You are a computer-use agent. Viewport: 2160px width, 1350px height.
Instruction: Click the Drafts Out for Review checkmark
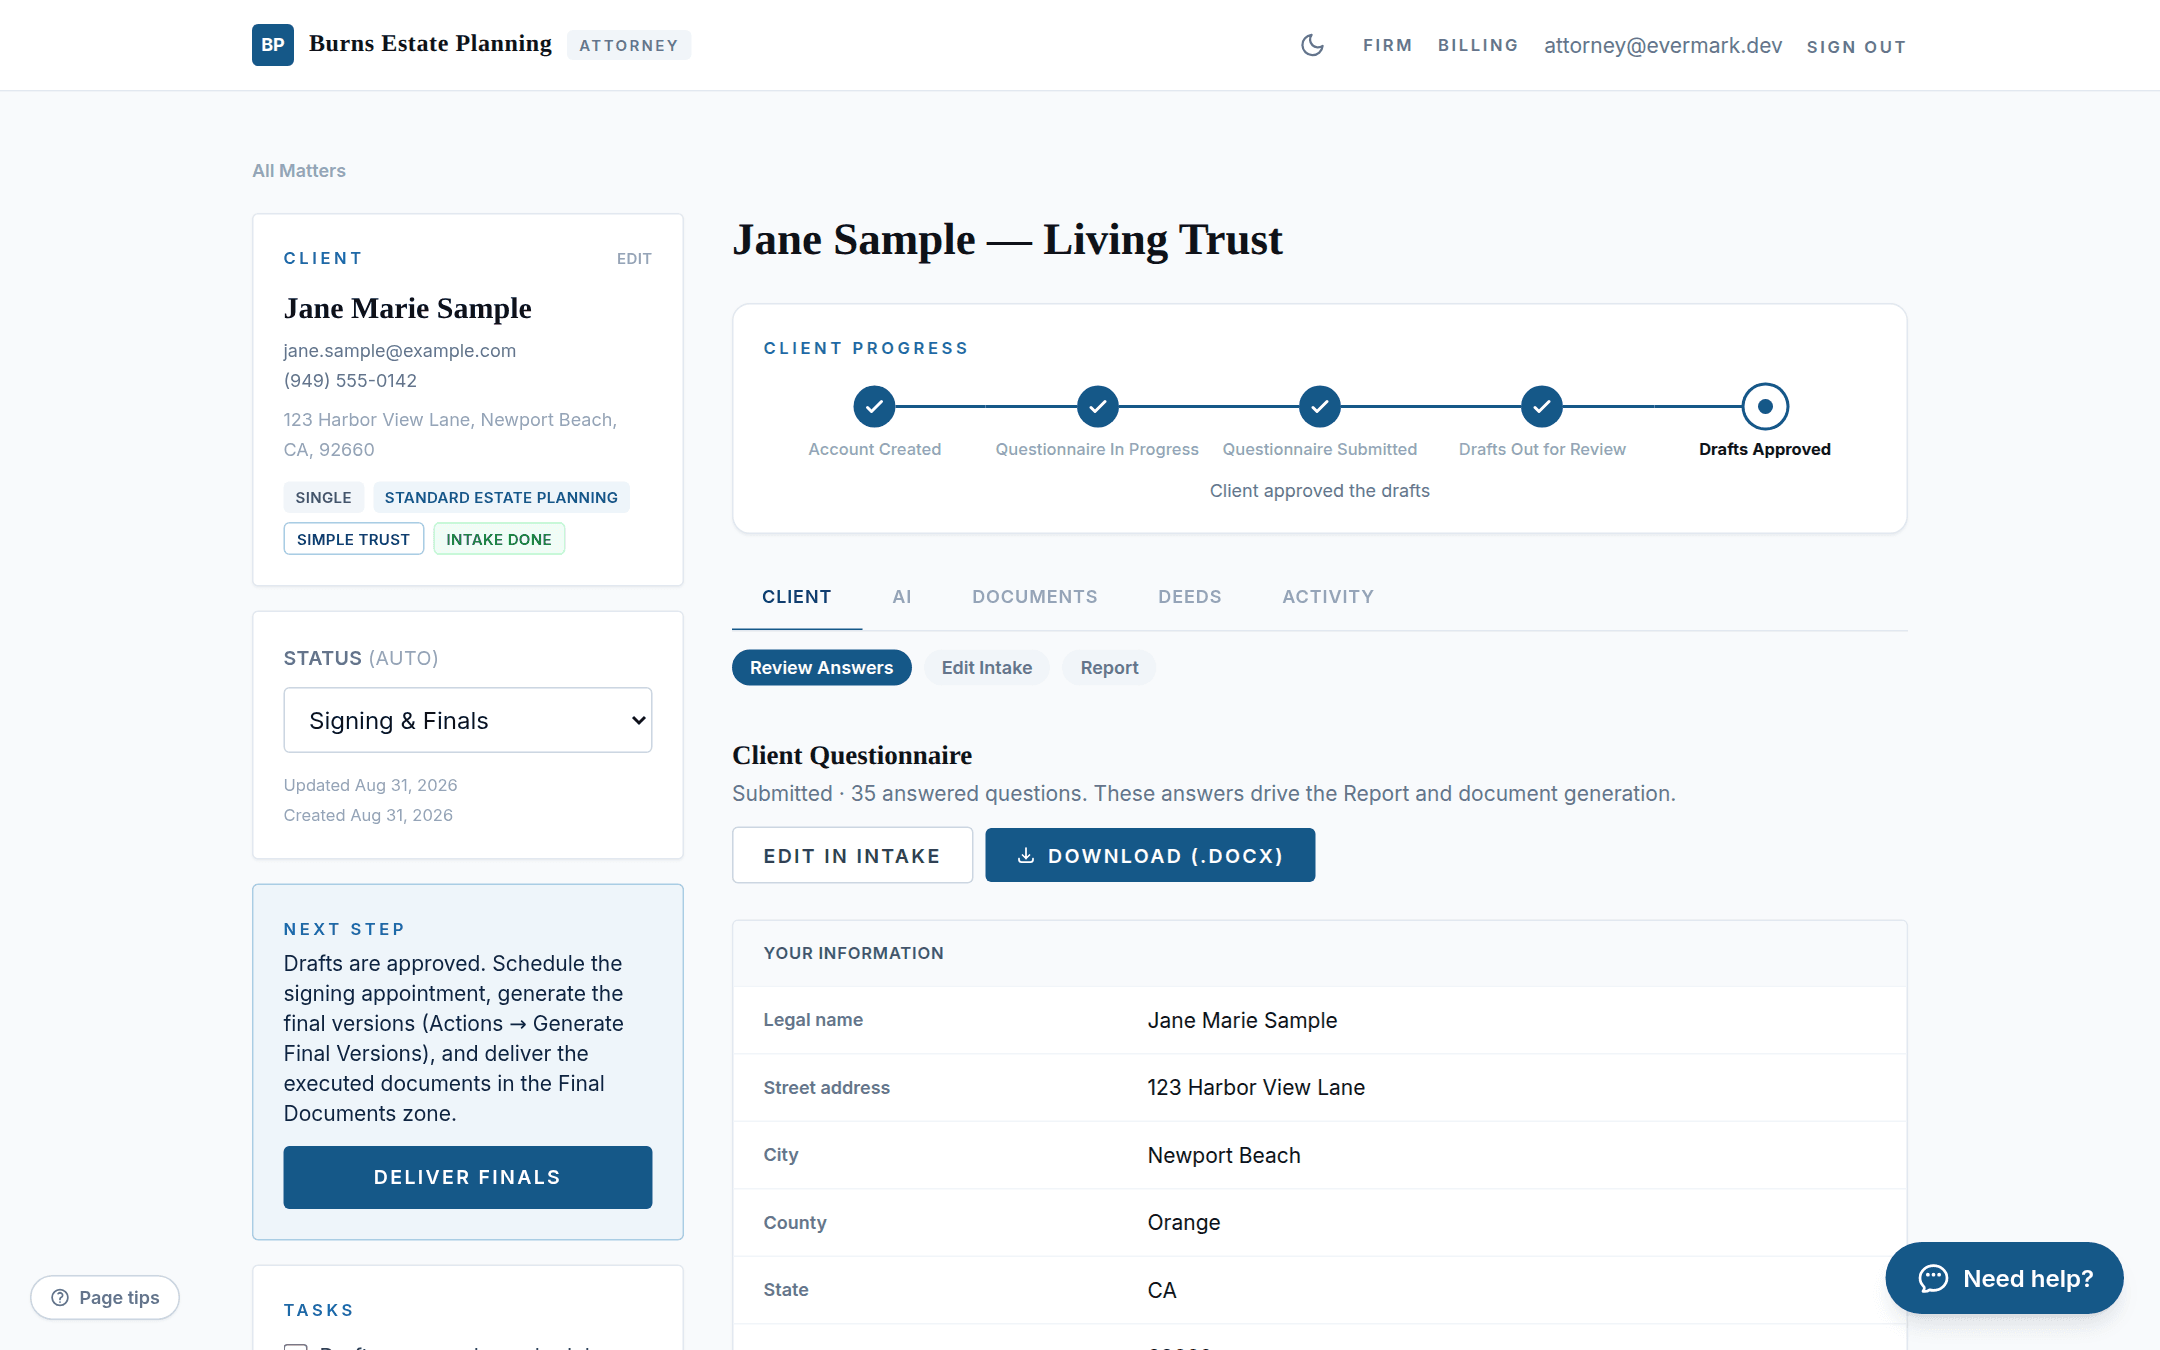click(x=1542, y=406)
